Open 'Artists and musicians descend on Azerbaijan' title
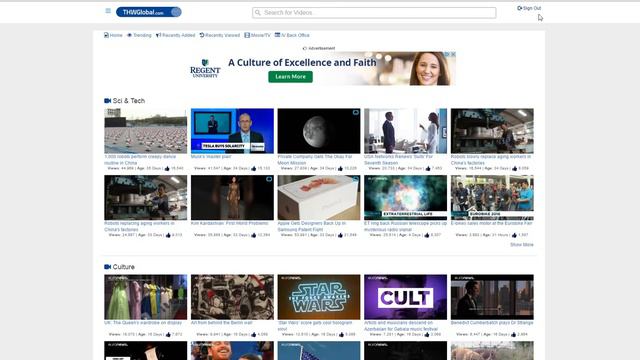The image size is (640, 360). point(401,325)
